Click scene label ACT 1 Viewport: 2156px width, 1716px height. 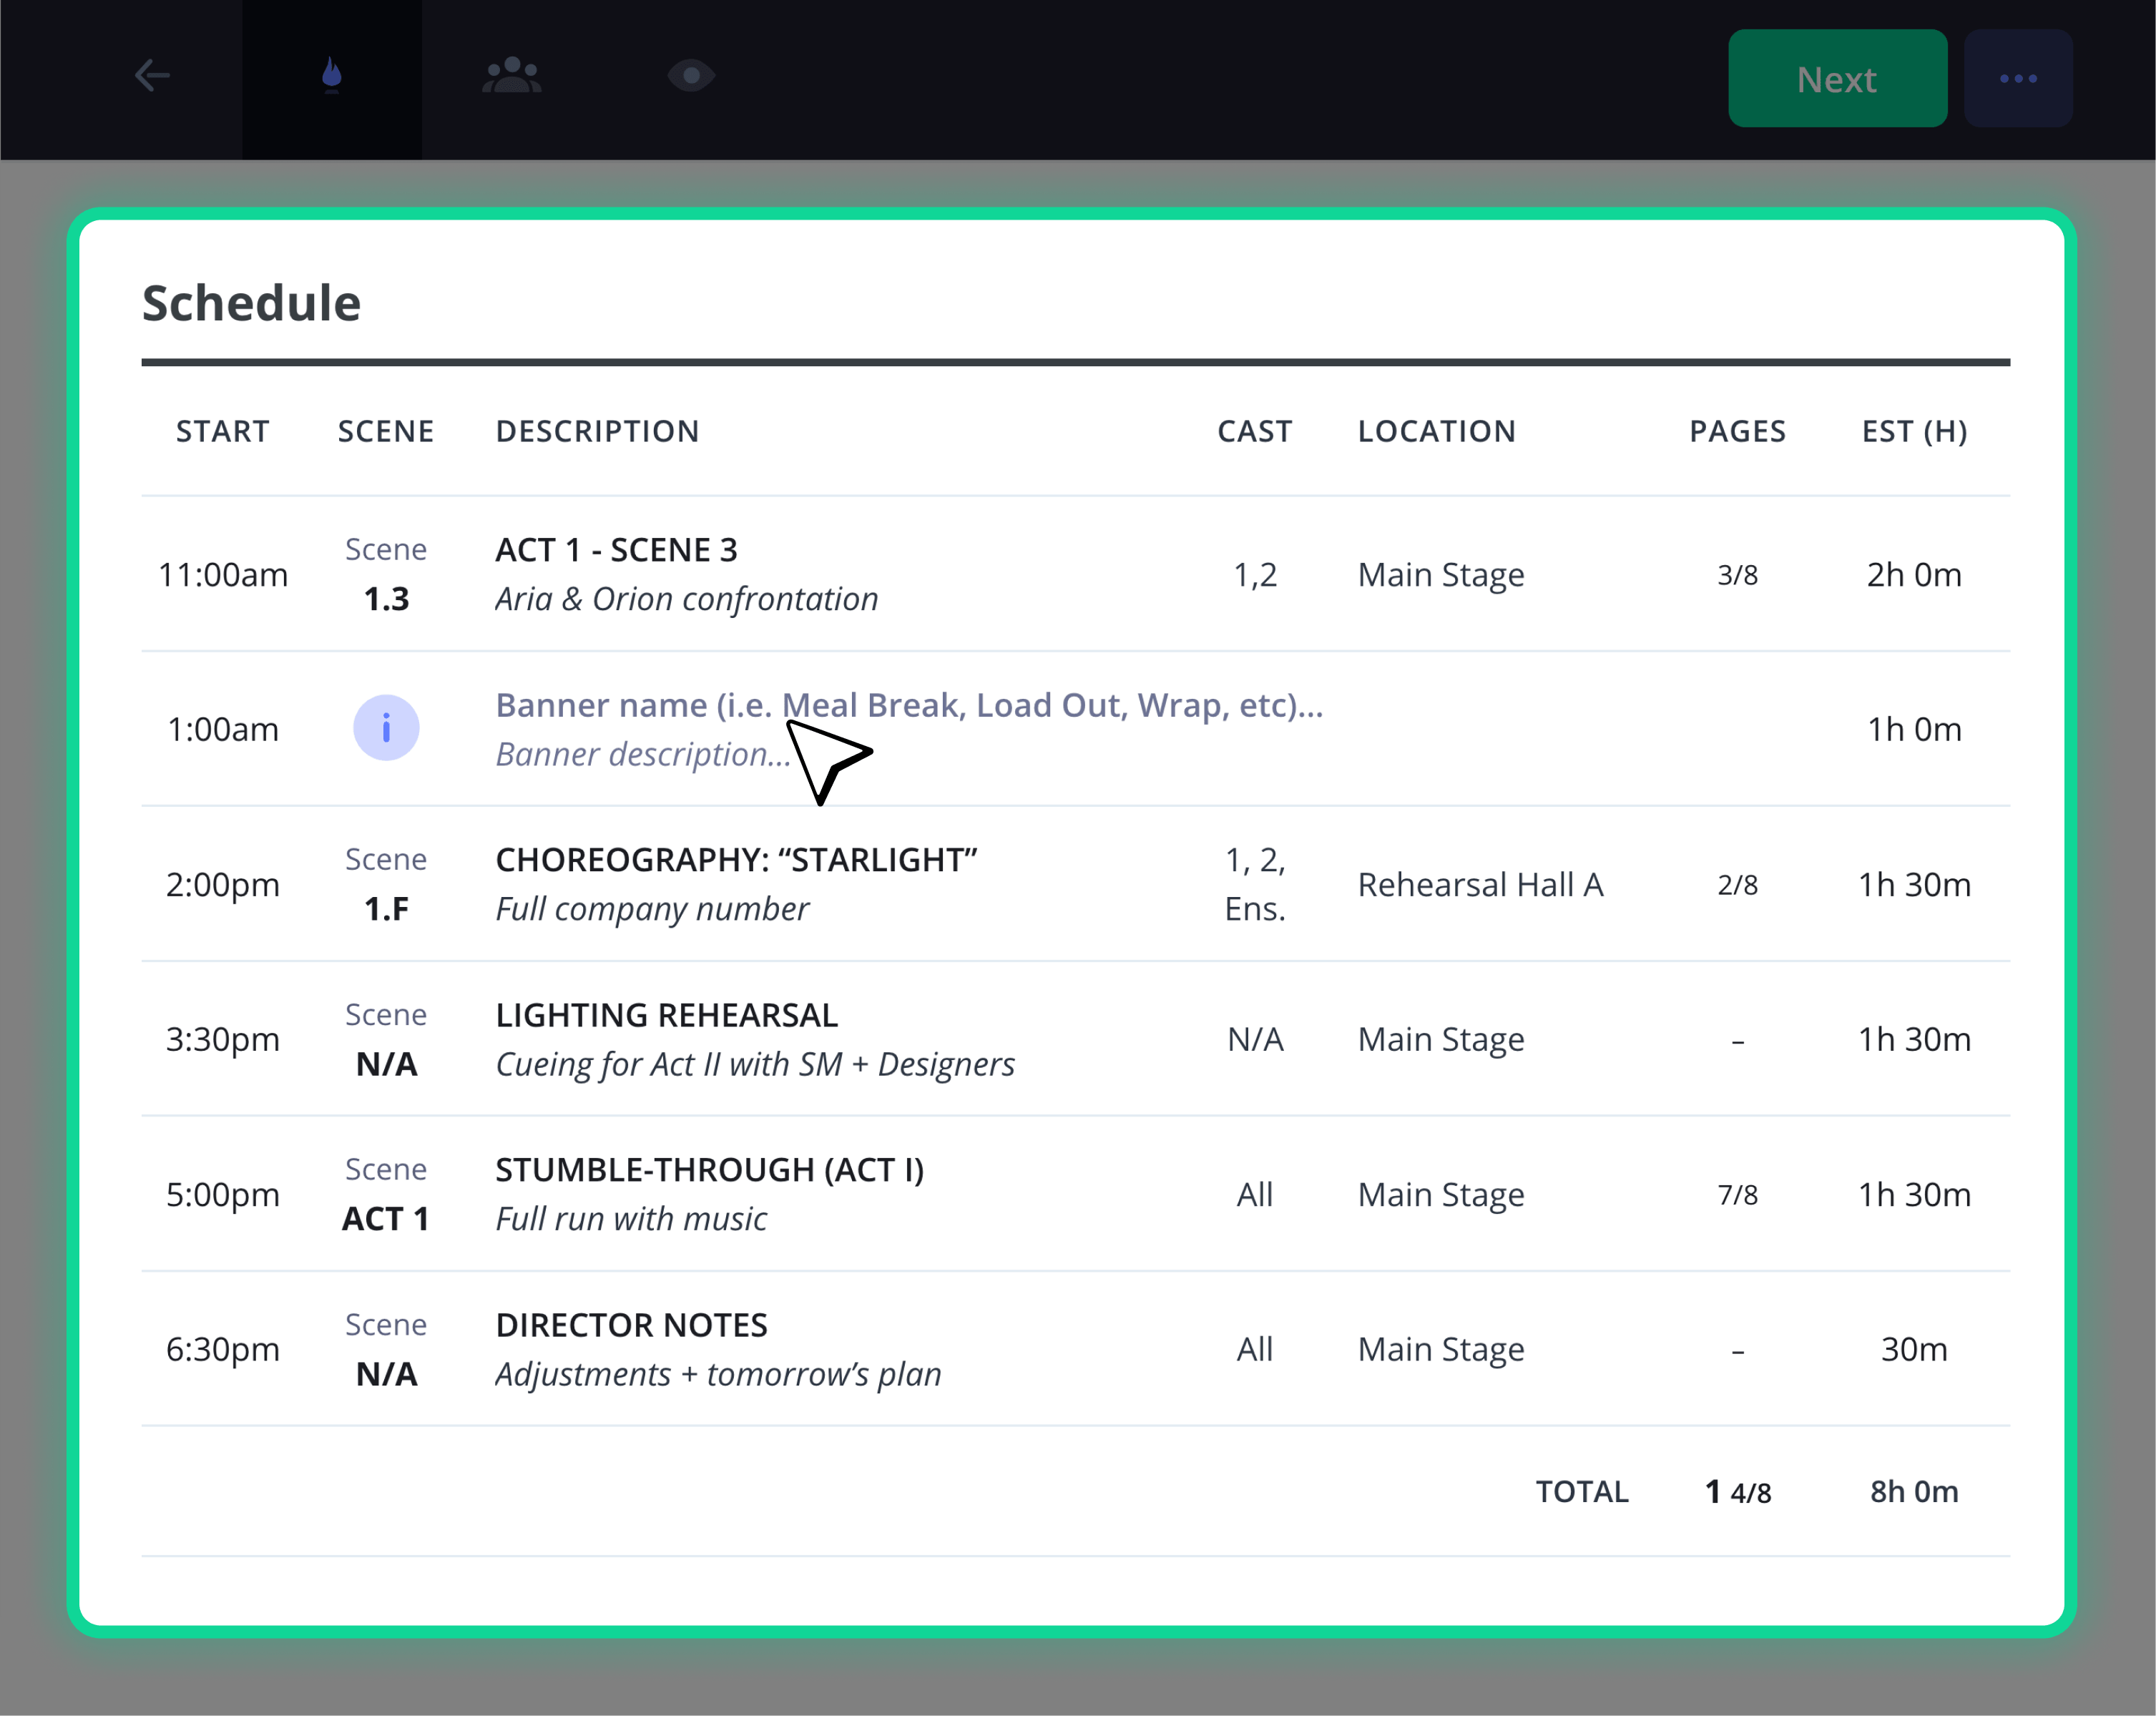click(x=386, y=1219)
